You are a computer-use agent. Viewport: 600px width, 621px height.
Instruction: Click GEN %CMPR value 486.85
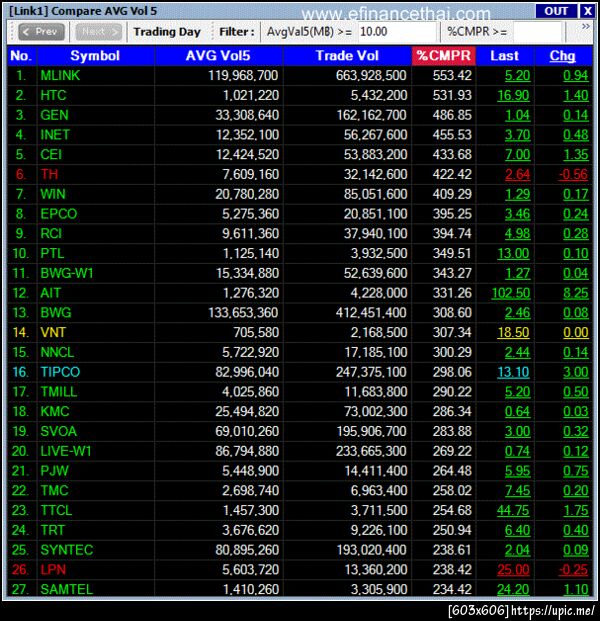click(x=452, y=115)
